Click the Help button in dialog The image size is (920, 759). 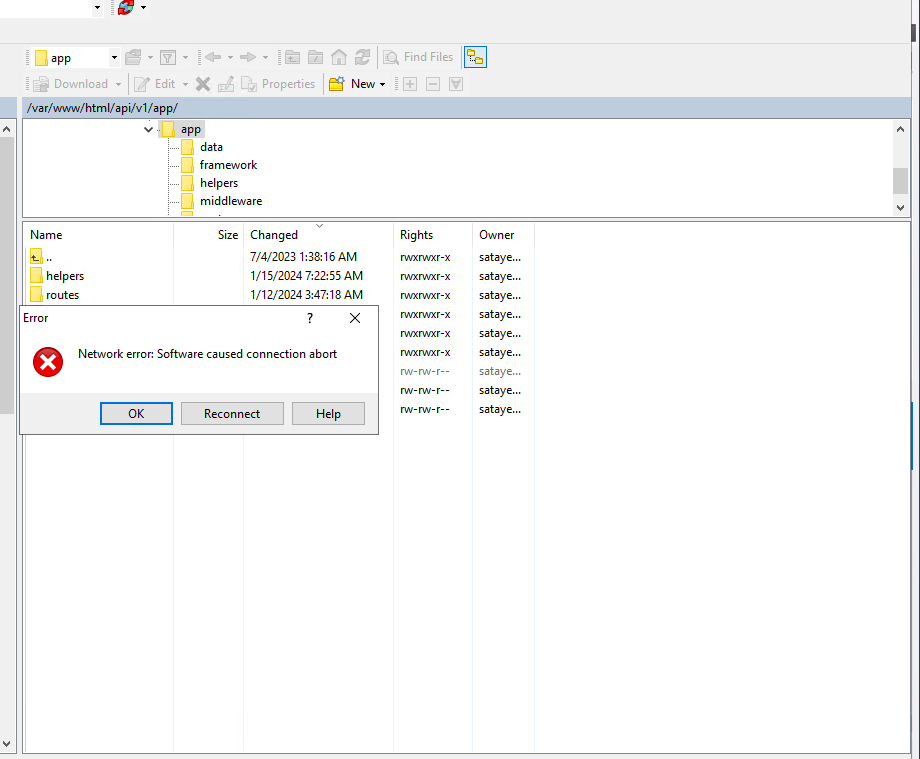pyautogui.click(x=328, y=414)
